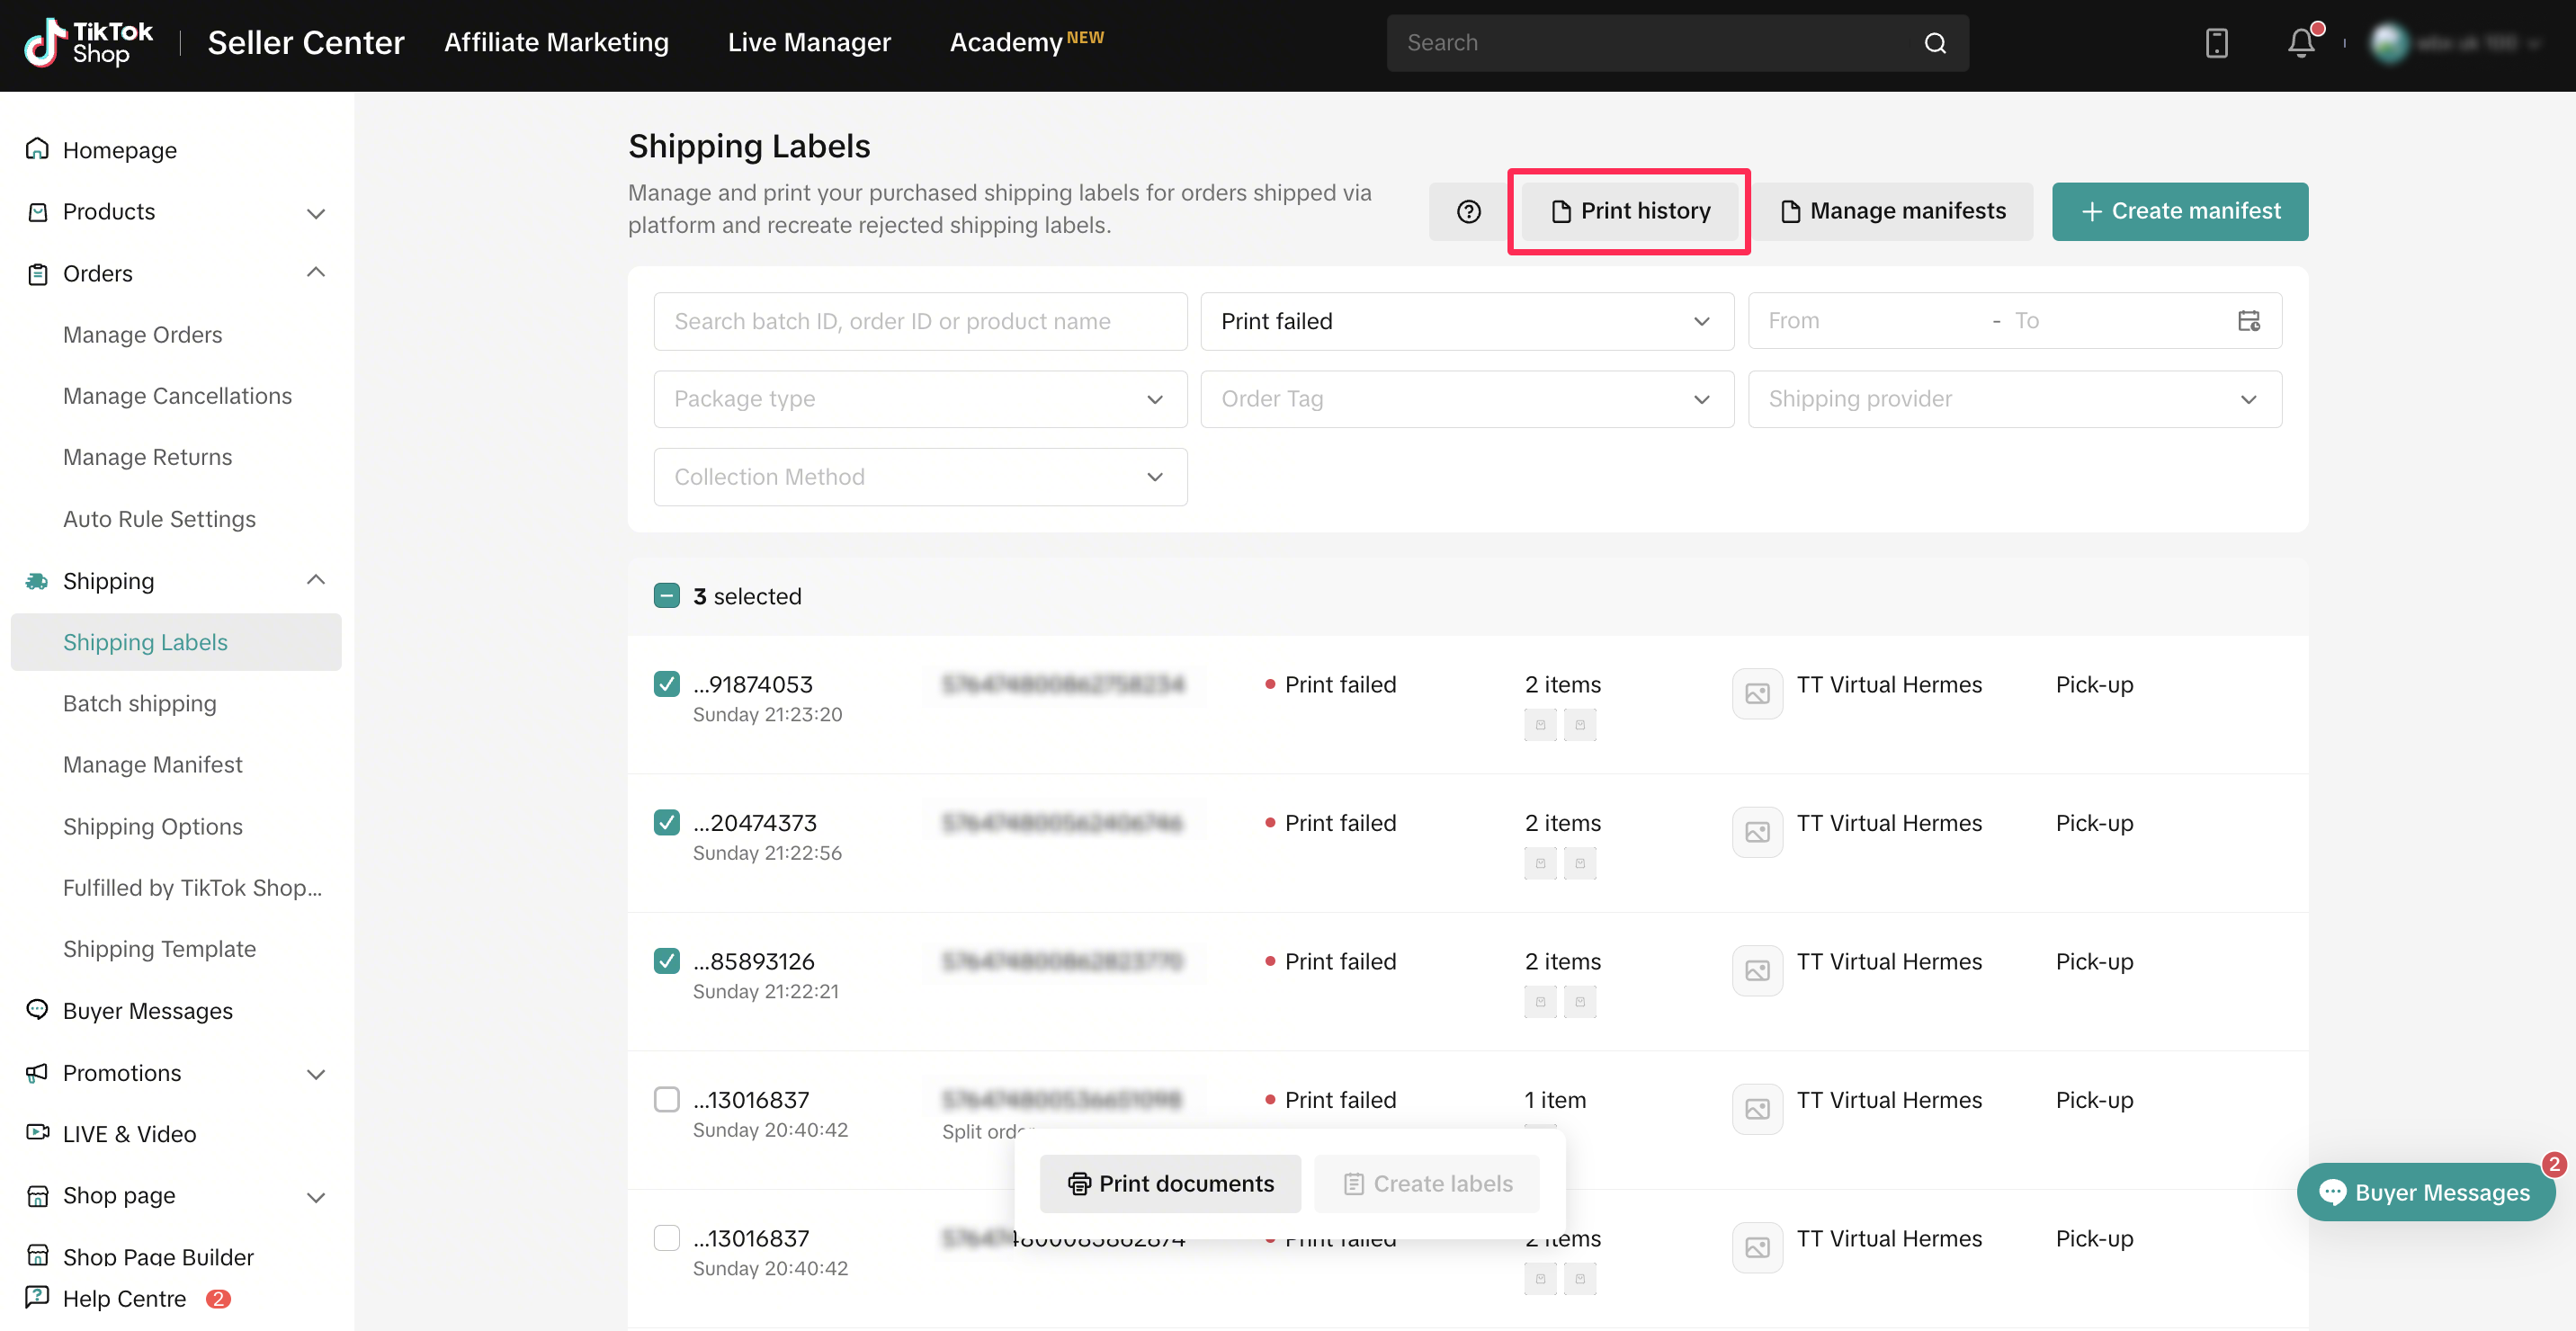Go to Batch shipping in sidebar

[x=139, y=703]
